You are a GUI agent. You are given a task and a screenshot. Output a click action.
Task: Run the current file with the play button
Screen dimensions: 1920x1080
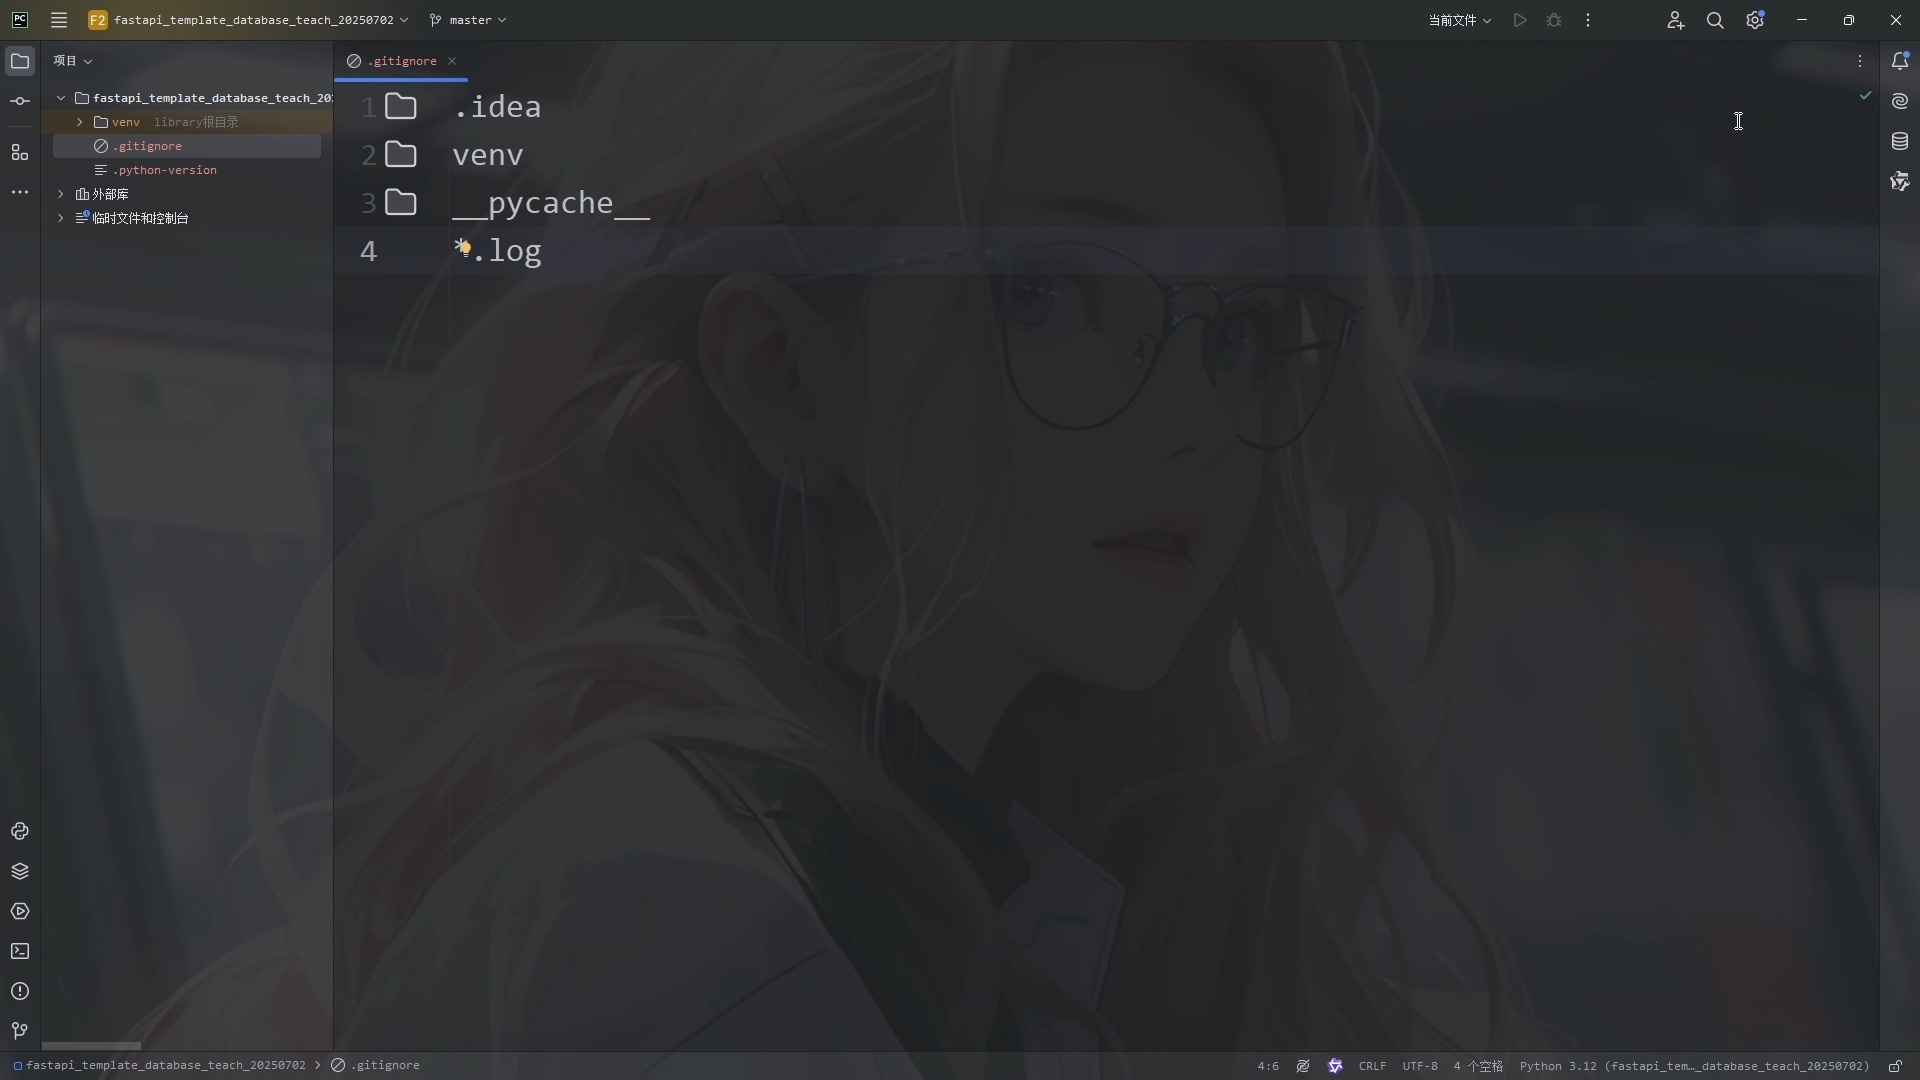click(1520, 20)
